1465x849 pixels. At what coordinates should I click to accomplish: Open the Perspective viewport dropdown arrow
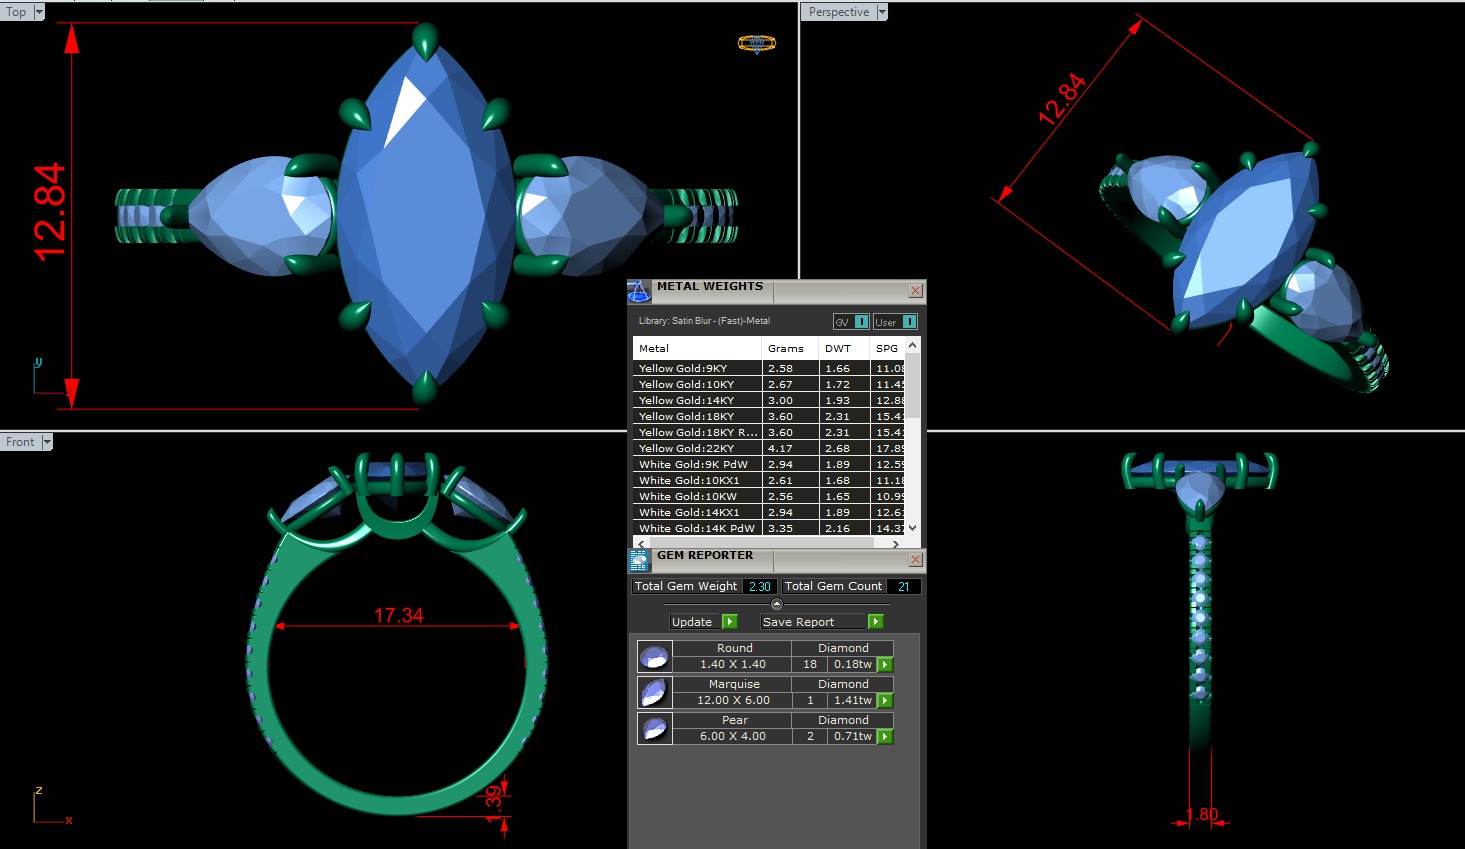click(882, 12)
